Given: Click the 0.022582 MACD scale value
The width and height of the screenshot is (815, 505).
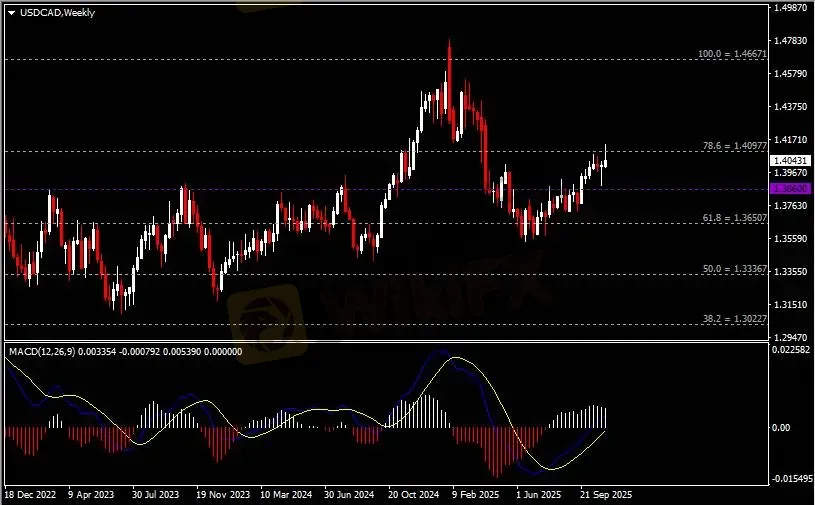Looking at the screenshot, I should (x=791, y=349).
